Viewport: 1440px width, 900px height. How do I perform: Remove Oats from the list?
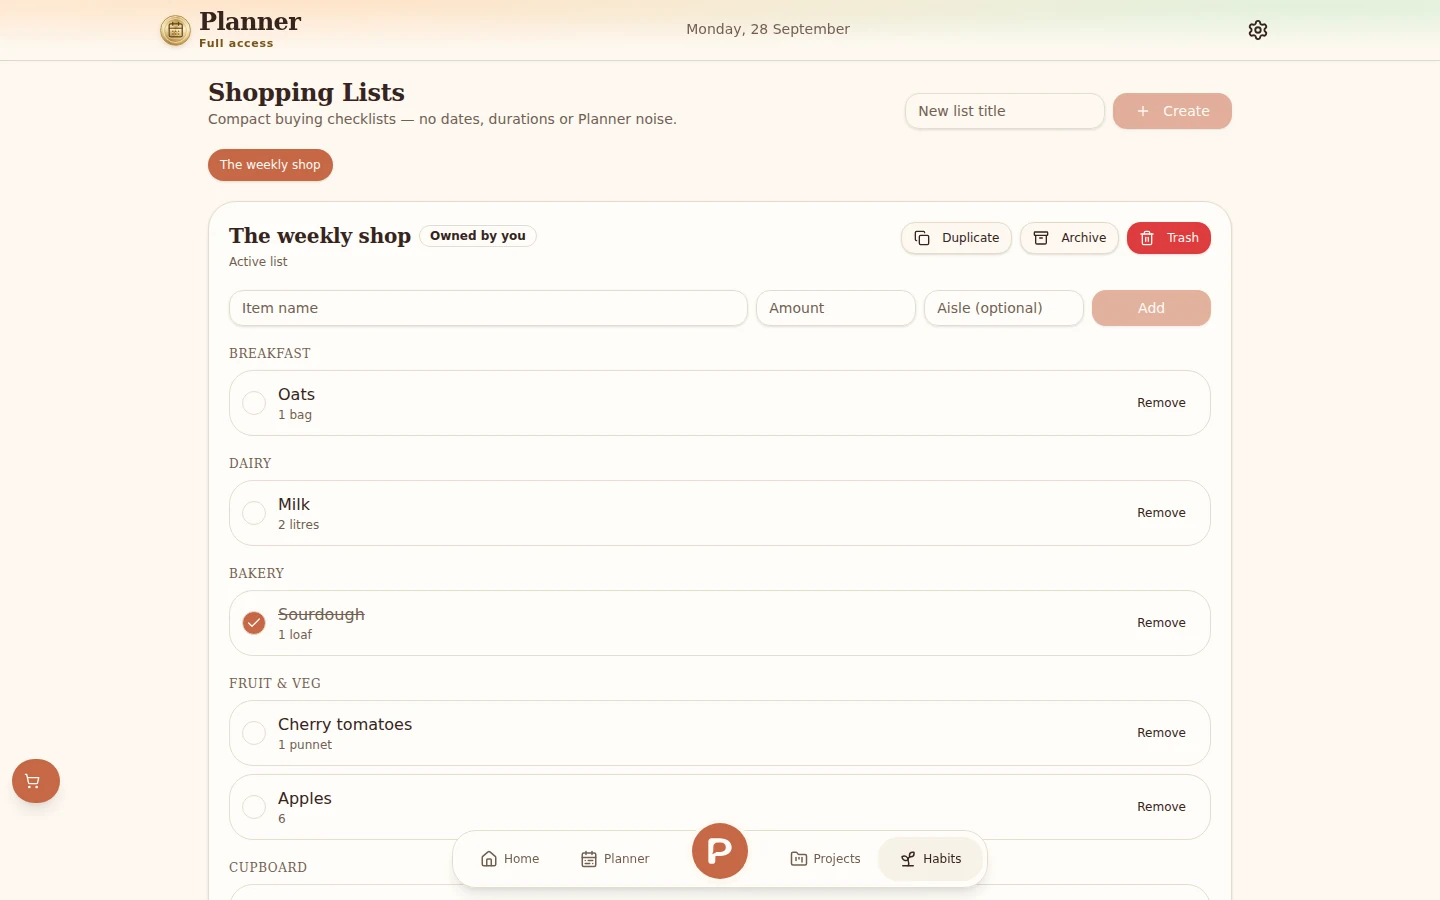[x=1161, y=403]
